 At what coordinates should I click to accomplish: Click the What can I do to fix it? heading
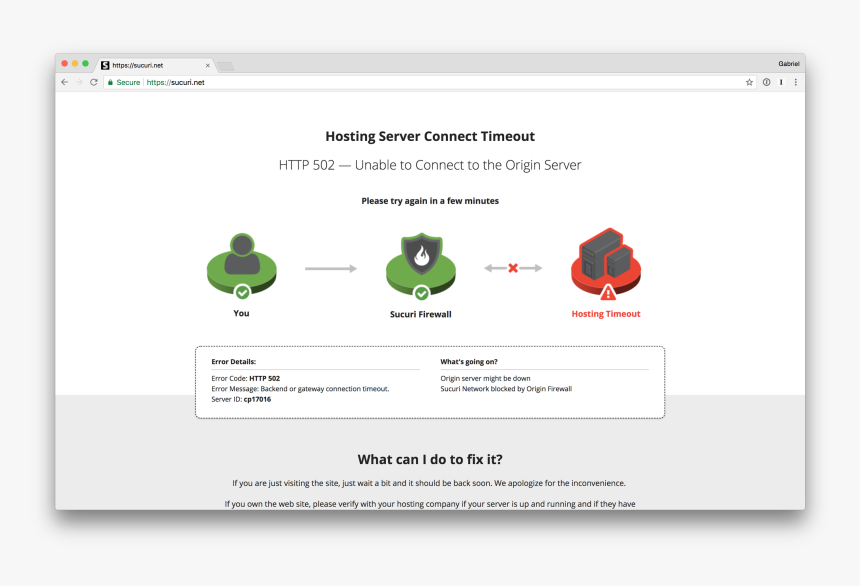pyautogui.click(x=430, y=459)
